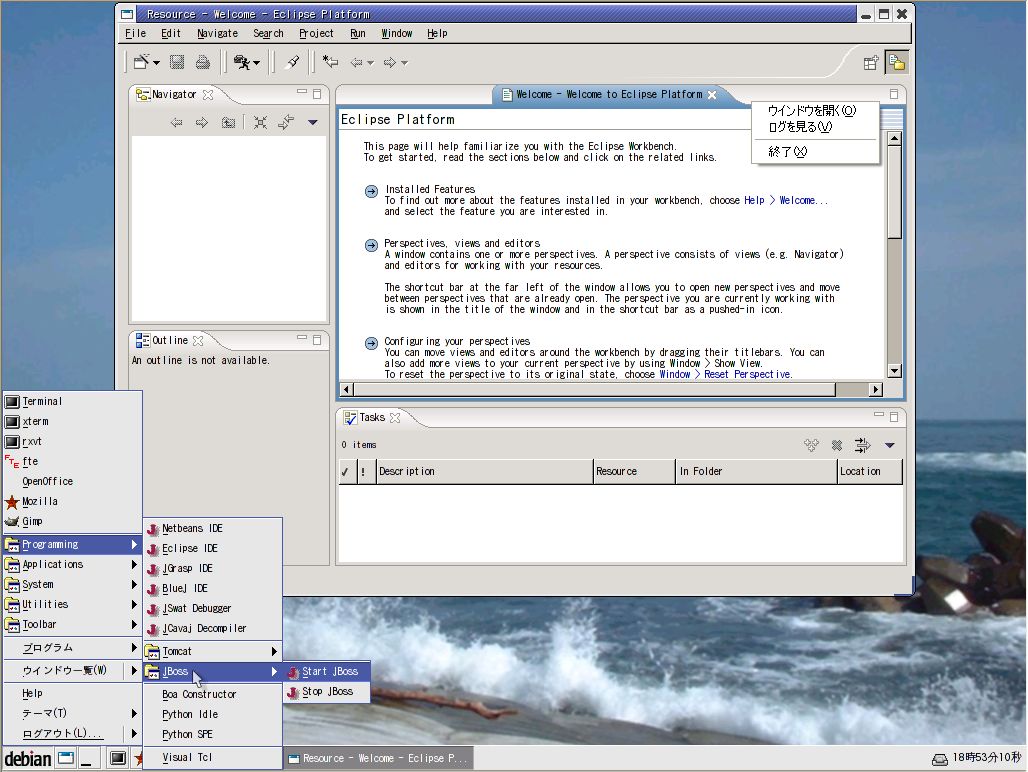1028x772 pixels.
Task: Launch Netbeans IDE from Programming menu
Action: tap(212, 529)
